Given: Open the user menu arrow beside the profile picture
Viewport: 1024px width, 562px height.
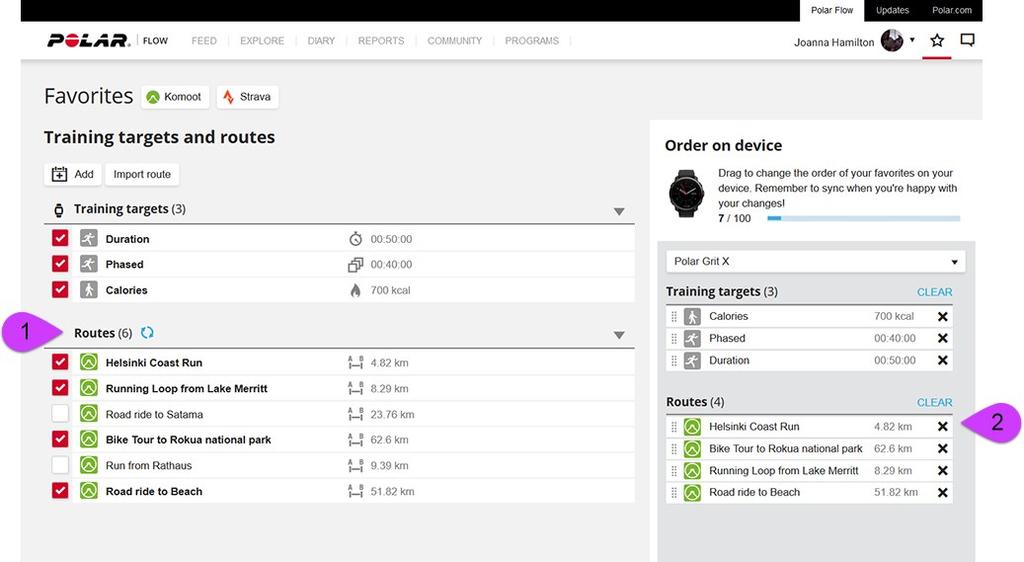Looking at the screenshot, I should click(912, 40).
